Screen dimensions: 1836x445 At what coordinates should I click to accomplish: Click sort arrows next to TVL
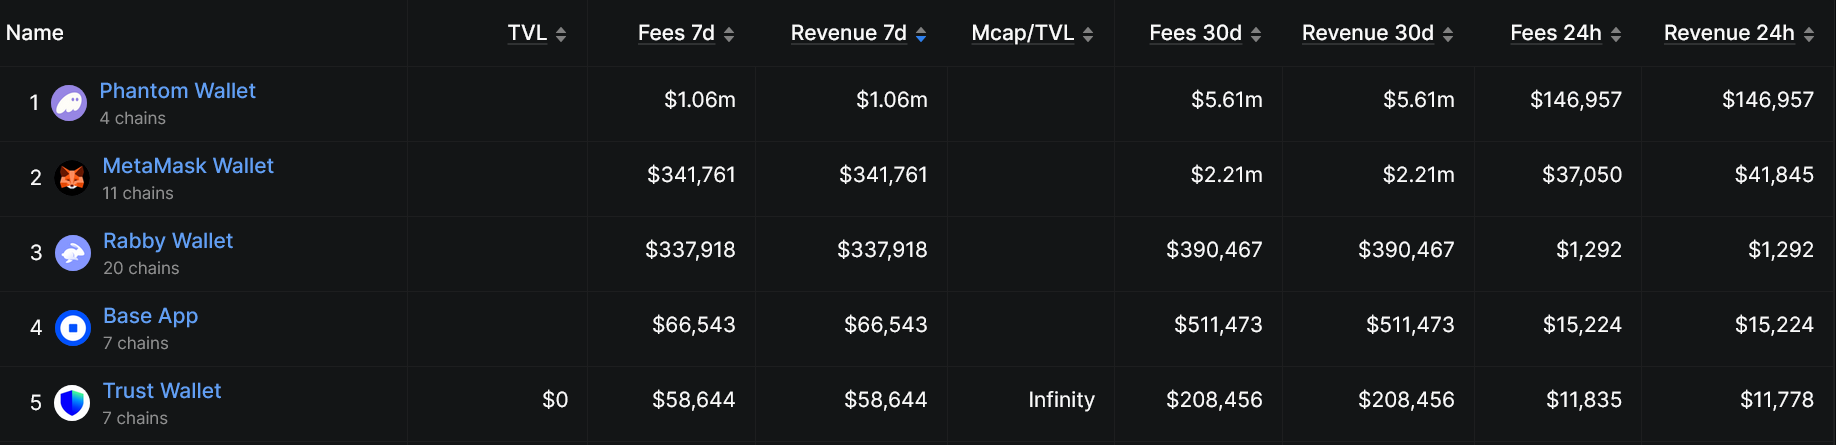(x=561, y=34)
